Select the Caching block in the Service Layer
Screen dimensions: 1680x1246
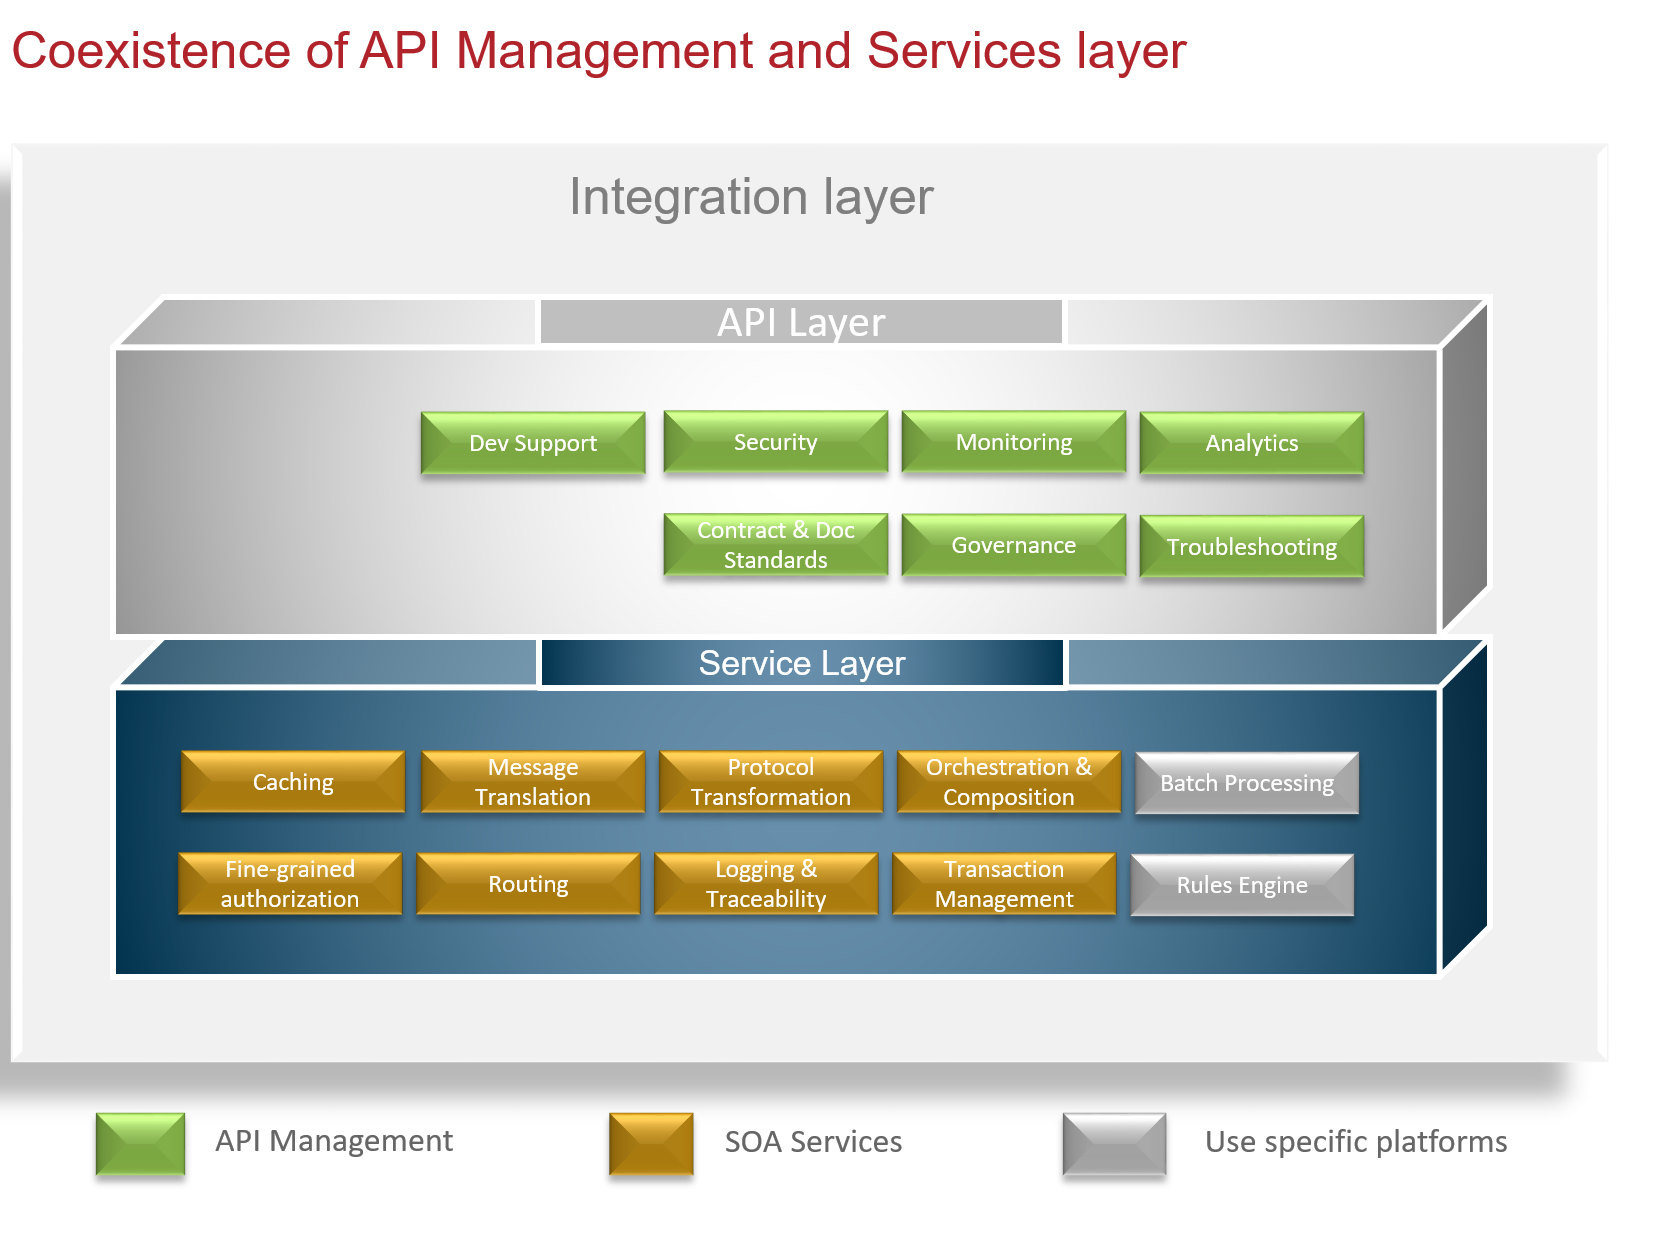pos(292,782)
